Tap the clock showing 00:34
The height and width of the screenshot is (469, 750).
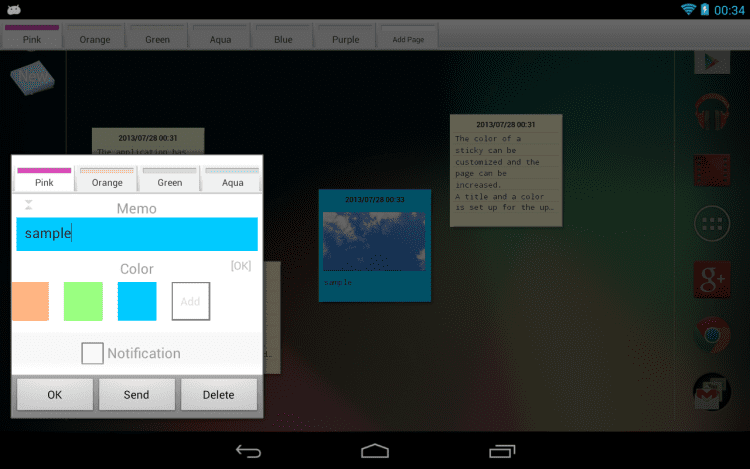click(729, 10)
